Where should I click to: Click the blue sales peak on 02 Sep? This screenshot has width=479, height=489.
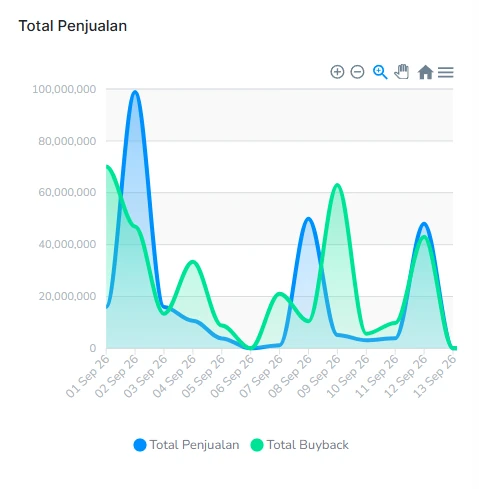(x=135, y=92)
